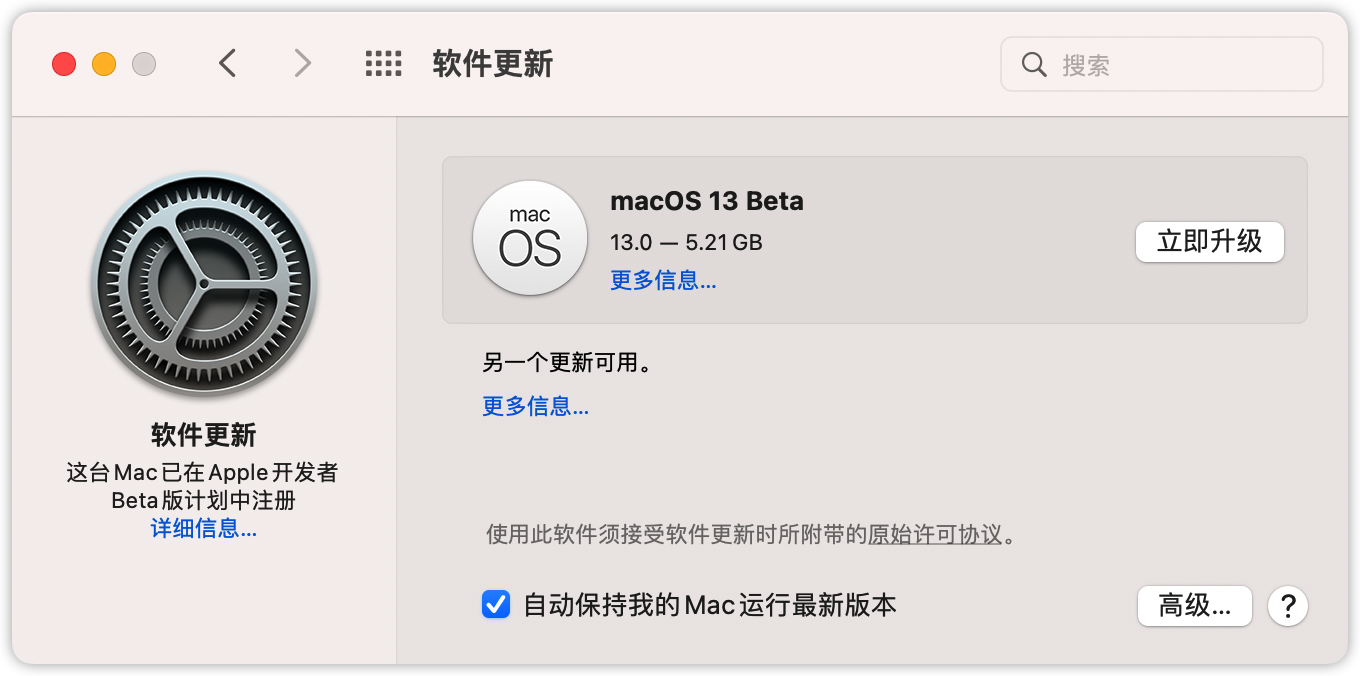This screenshot has height=676, width=1360.
Task: Open the 高级… options
Action: pyautogui.click(x=1194, y=605)
